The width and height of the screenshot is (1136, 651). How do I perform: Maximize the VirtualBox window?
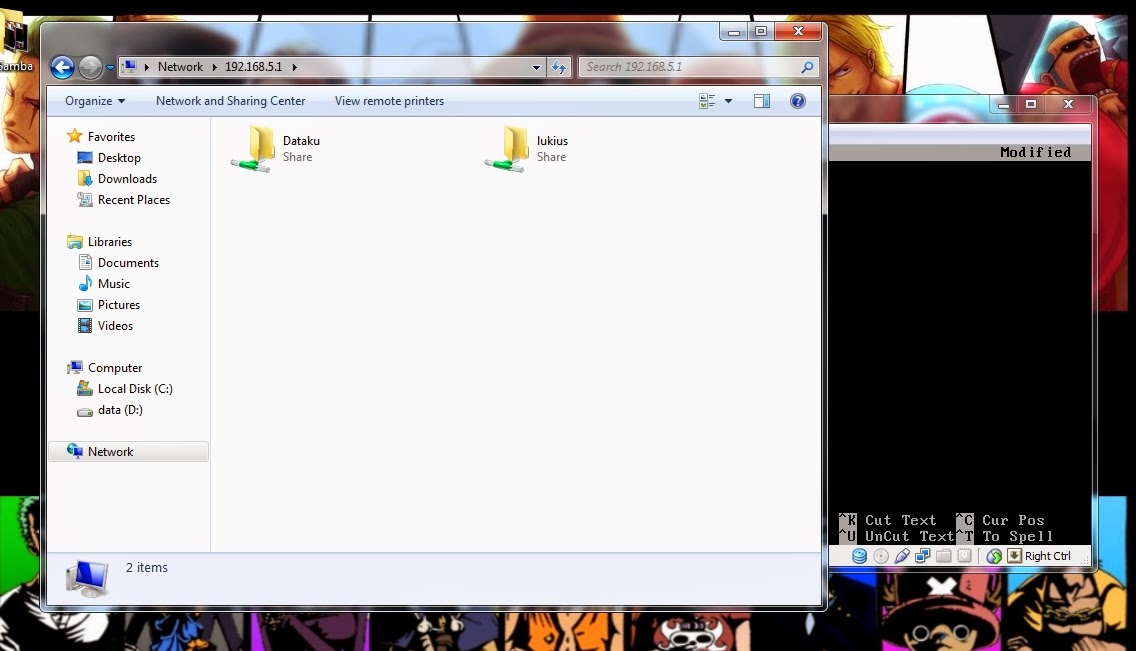coord(1031,104)
